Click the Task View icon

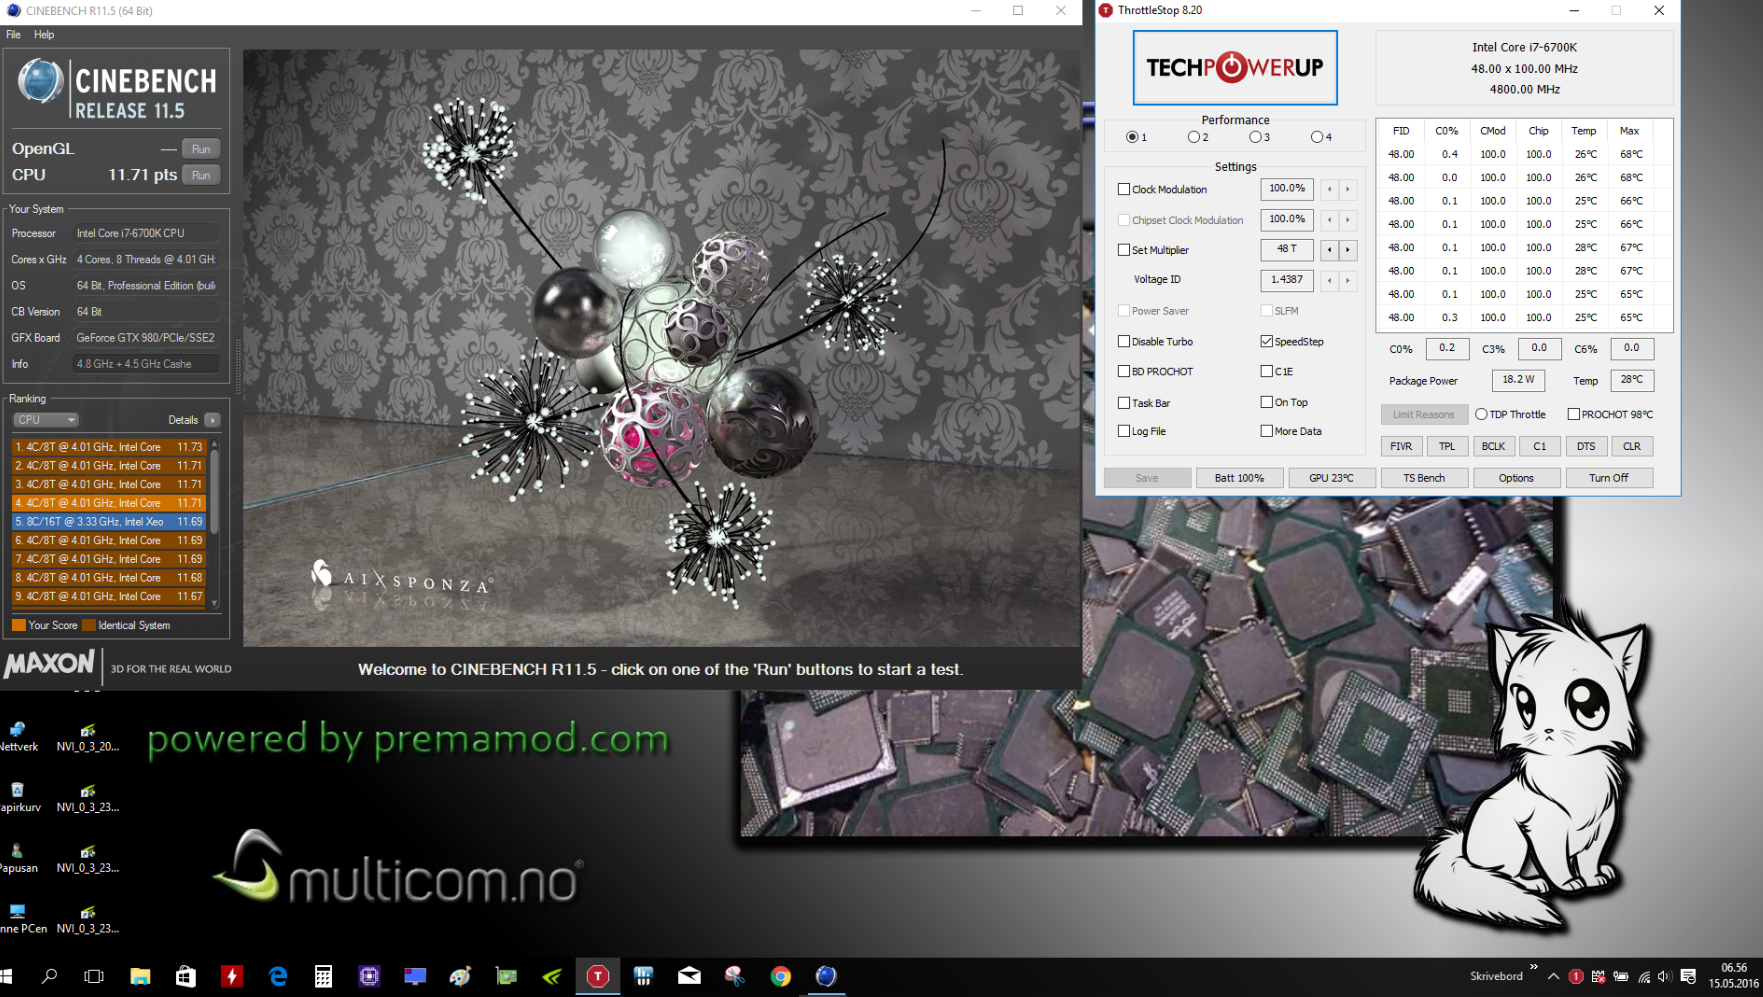click(x=94, y=976)
